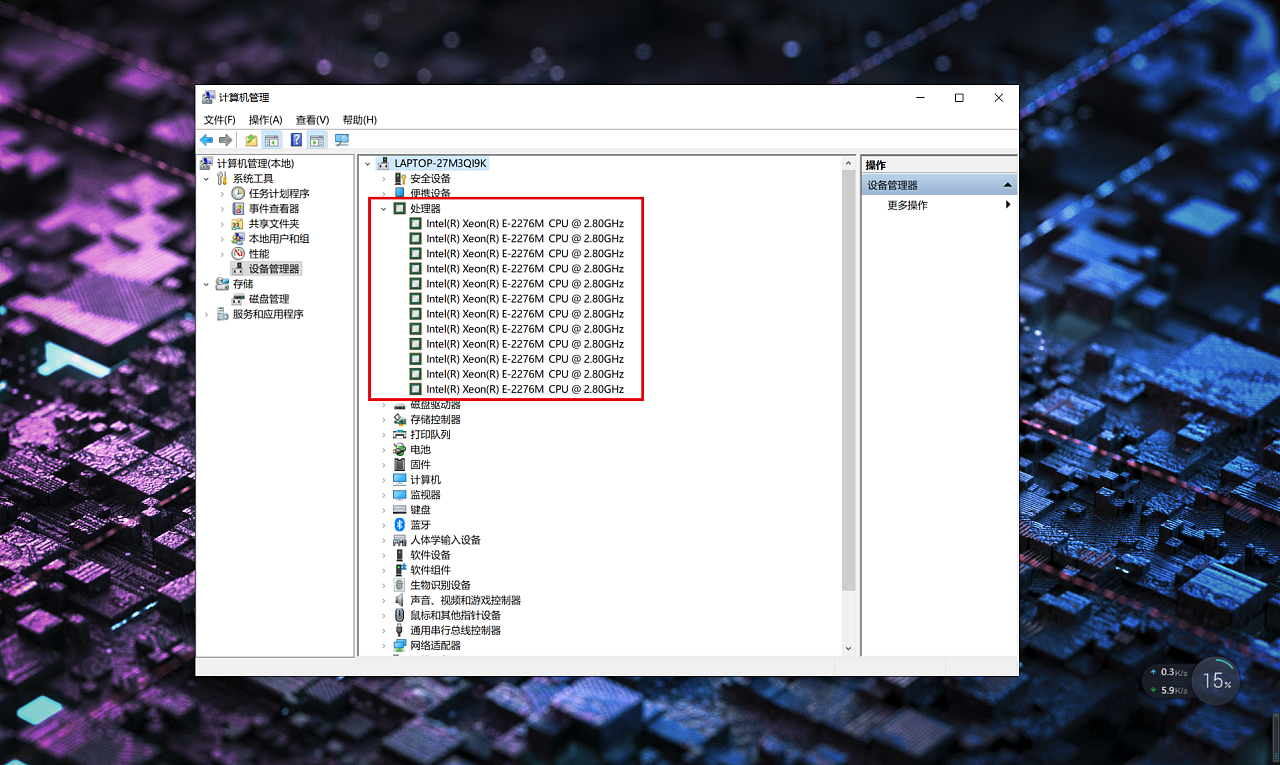Click the Bluetooth (蓝牙) device icon
The height and width of the screenshot is (765, 1280).
pos(400,525)
